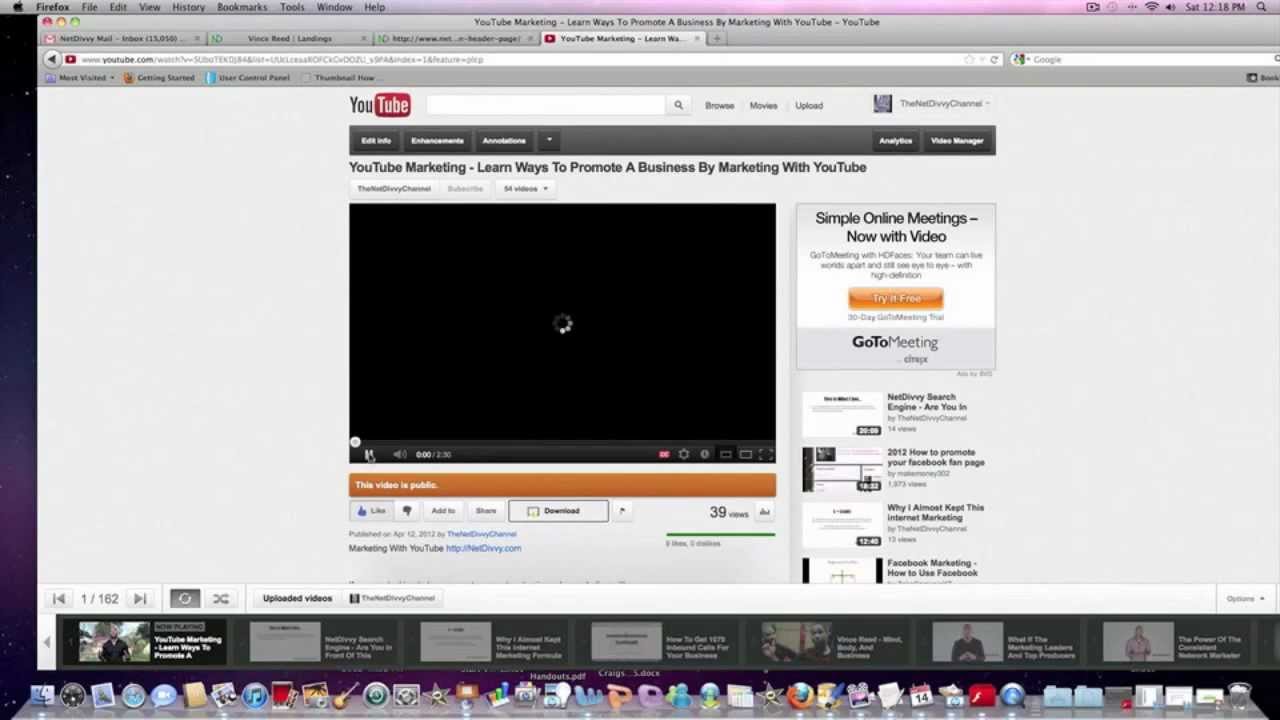
Task: Skip to the next playlist video
Action: click(140, 599)
